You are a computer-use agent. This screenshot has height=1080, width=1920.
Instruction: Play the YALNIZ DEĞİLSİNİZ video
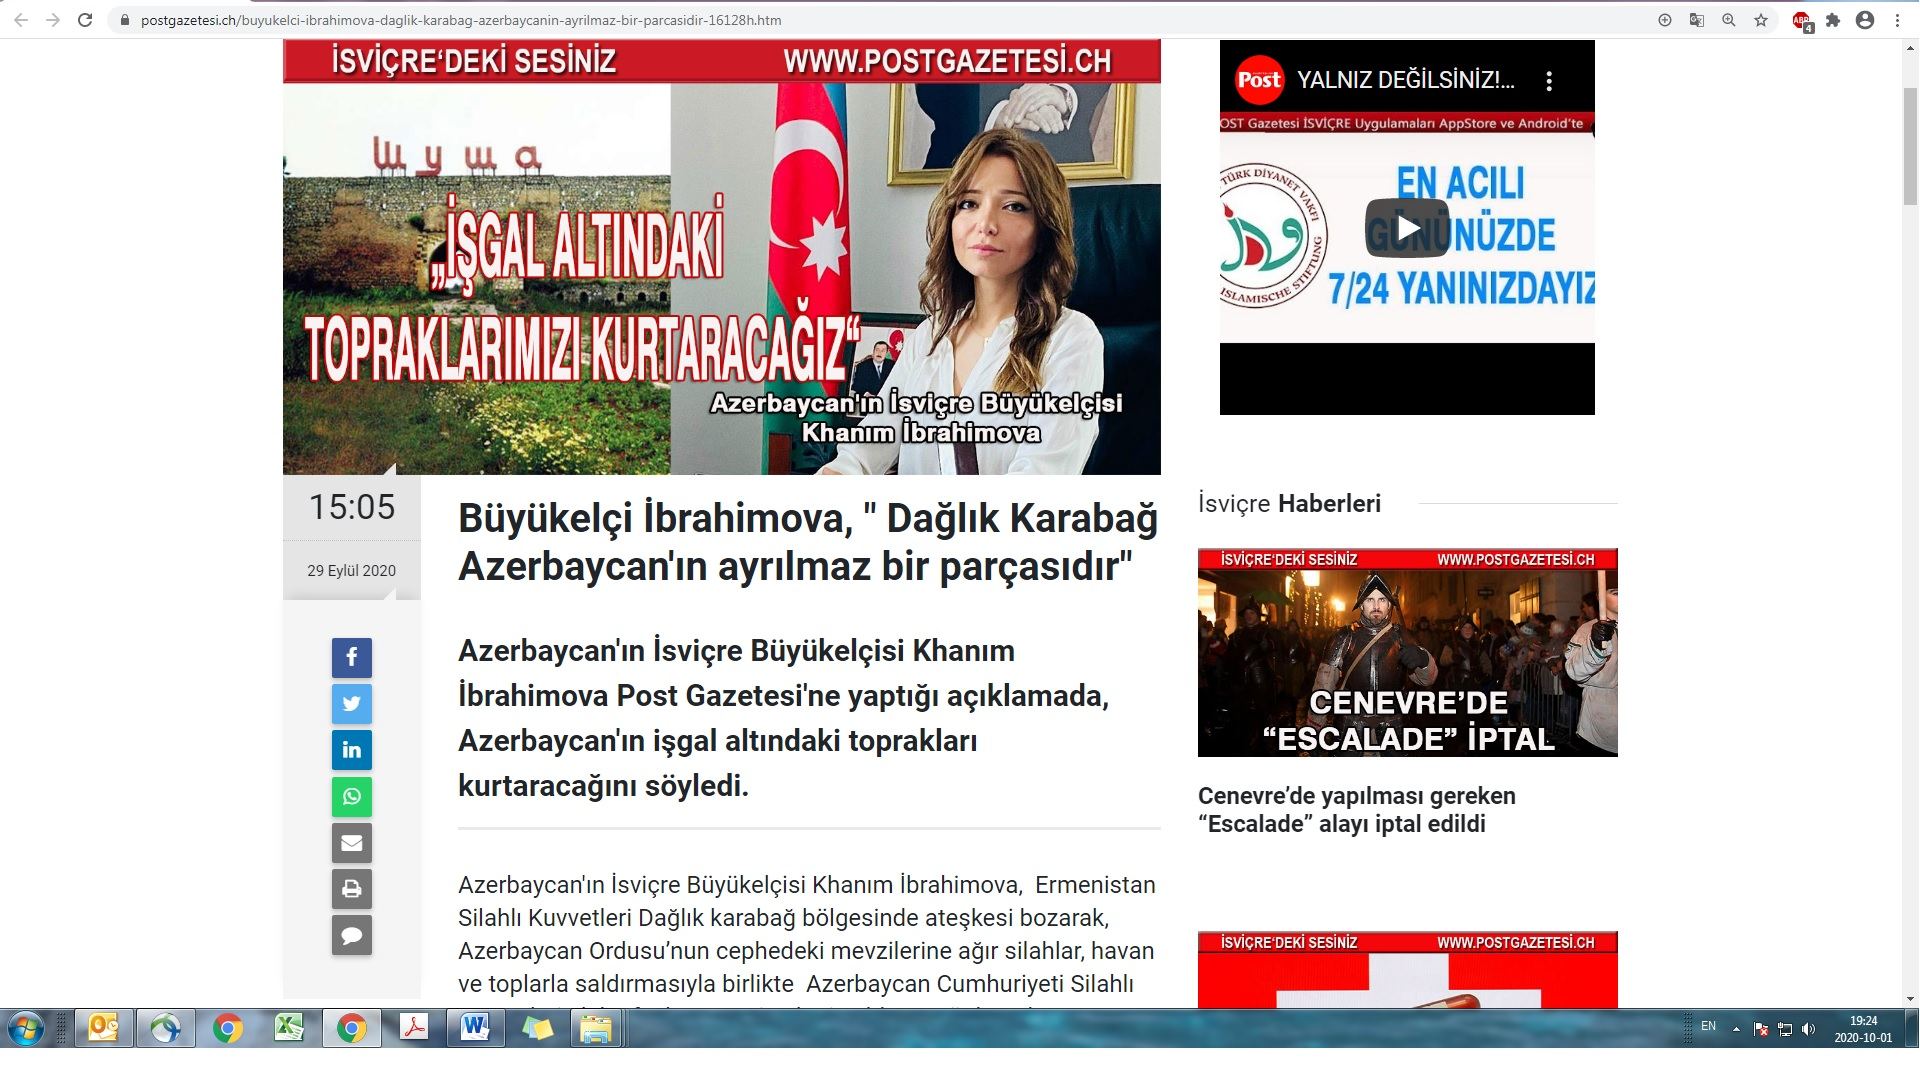pos(1407,228)
